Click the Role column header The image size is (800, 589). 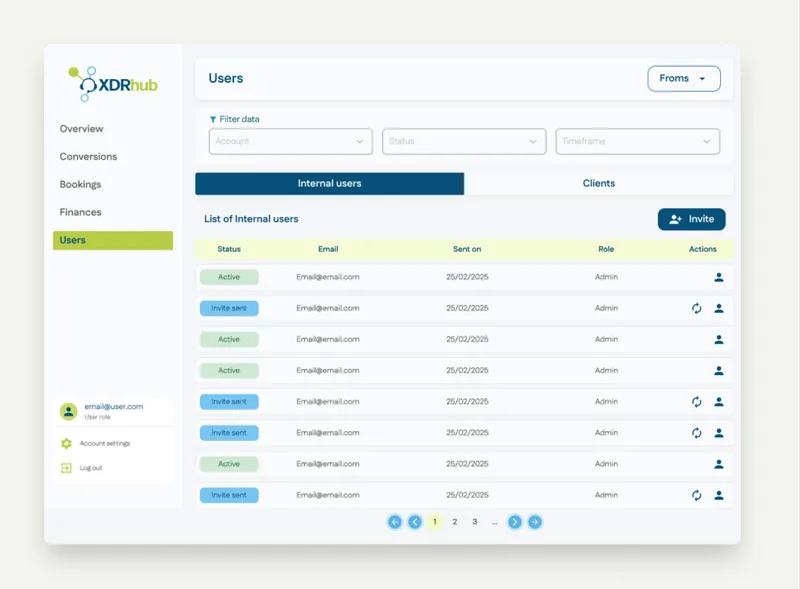point(606,249)
